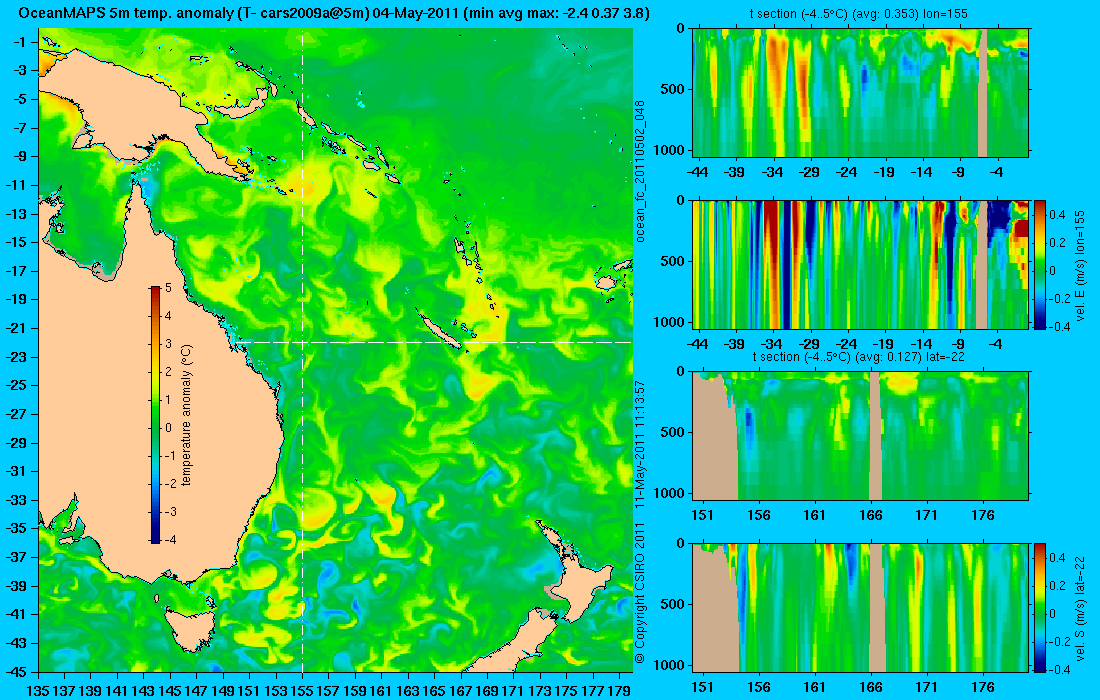This screenshot has width=1100, height=700.
Task: Click the 't section (avg: 0.127) lat=-22' heading
Action: (x=861, y=357)
